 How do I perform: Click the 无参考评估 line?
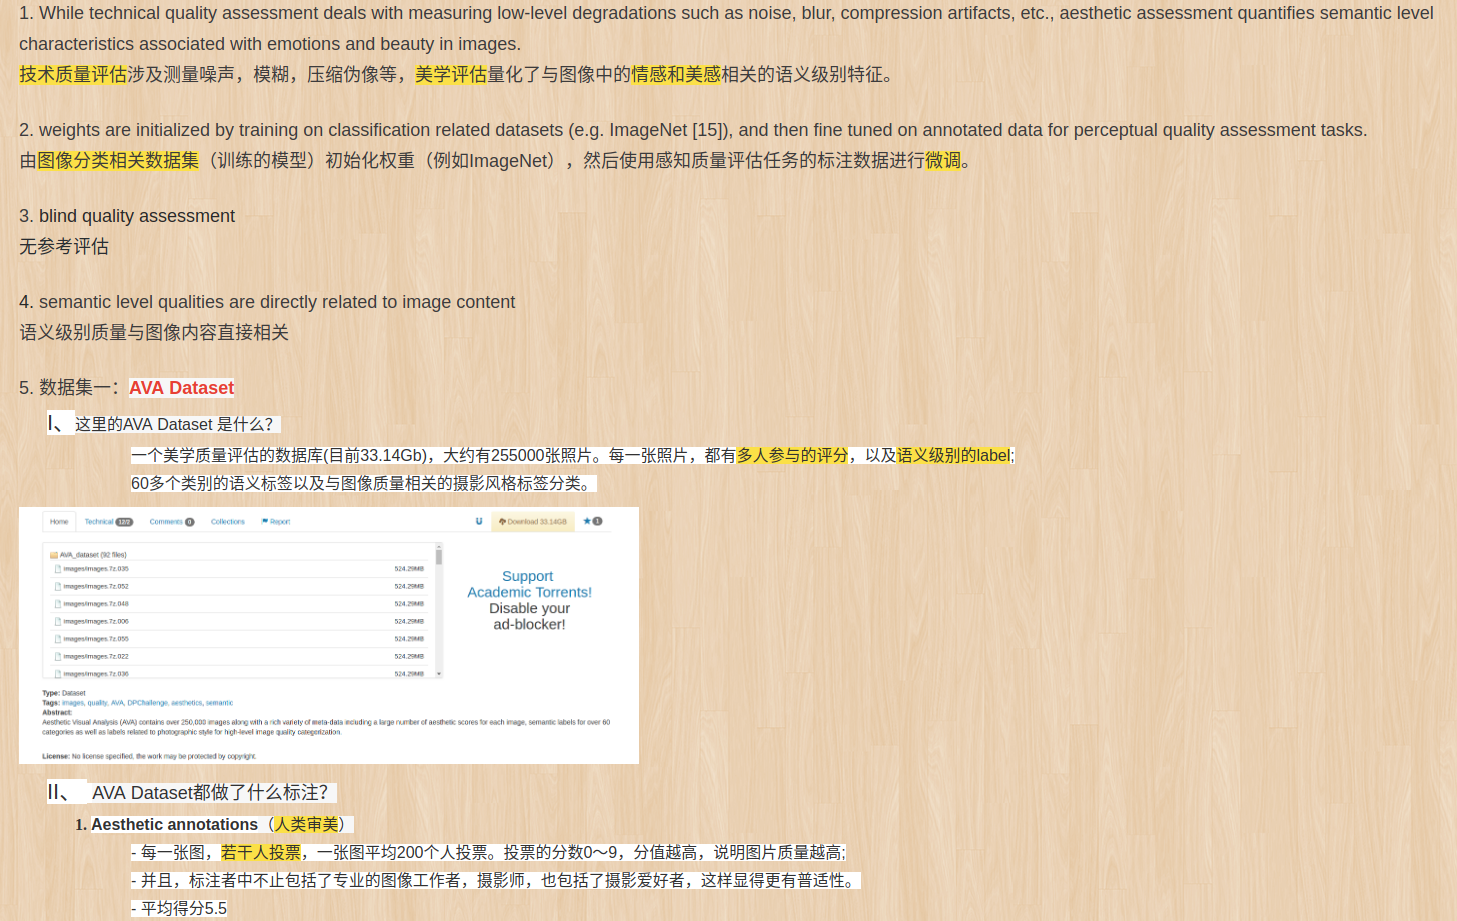pyautogui.click(x=64, y=247)
